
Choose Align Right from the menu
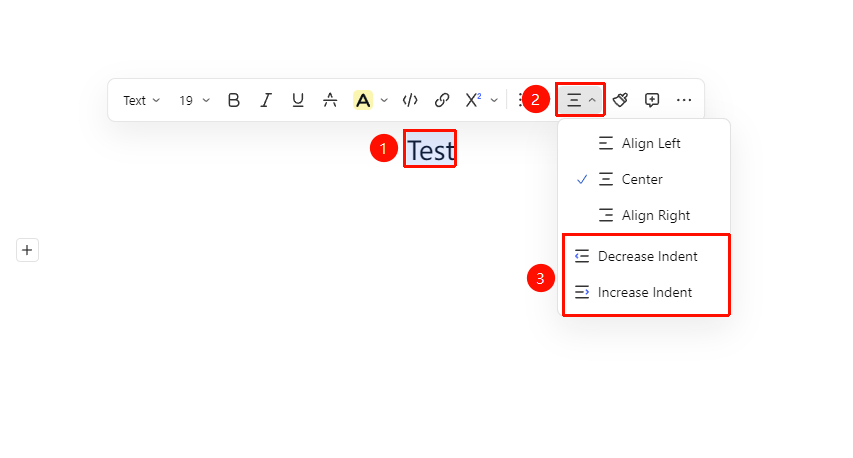[x=644, y=215]
